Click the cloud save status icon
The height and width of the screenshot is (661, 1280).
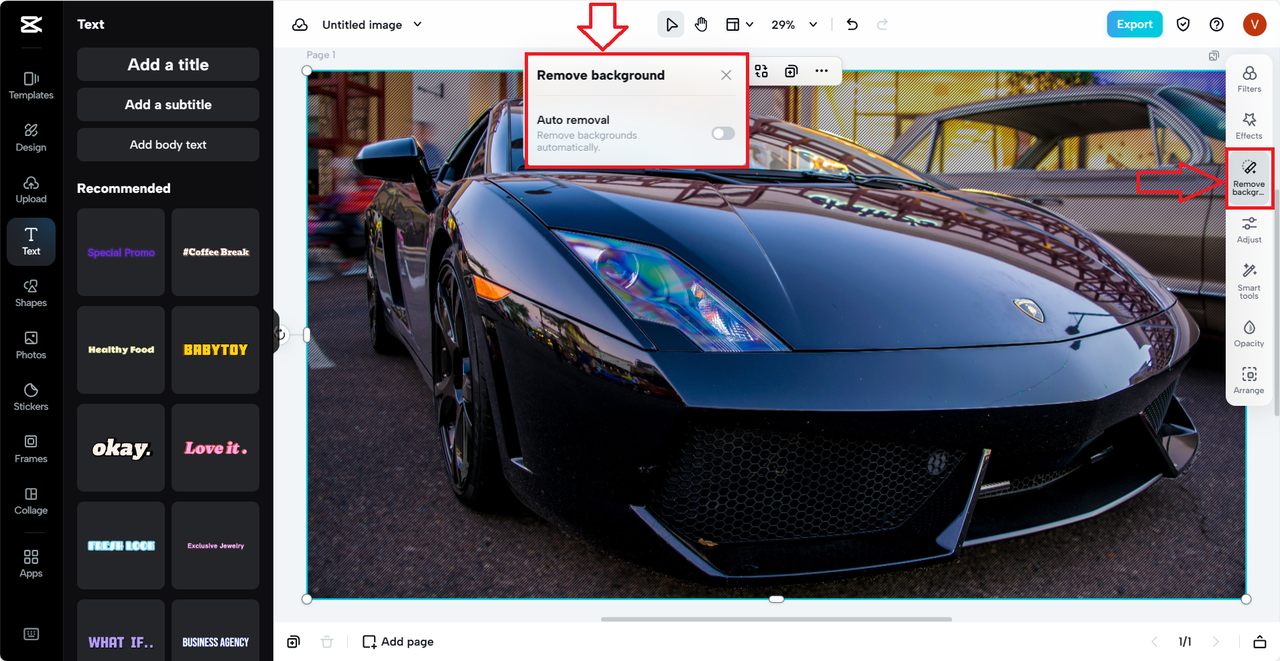(x=300, y=25)
